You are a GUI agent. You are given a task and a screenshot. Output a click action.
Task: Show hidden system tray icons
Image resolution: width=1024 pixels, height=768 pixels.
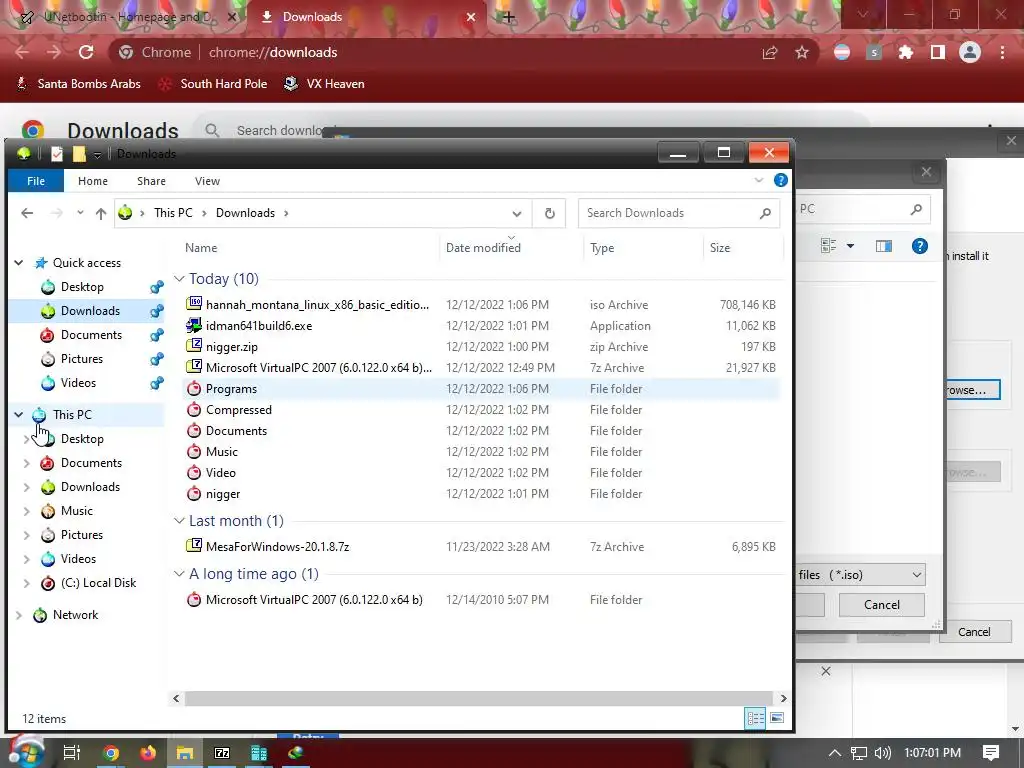click(835, 753)
